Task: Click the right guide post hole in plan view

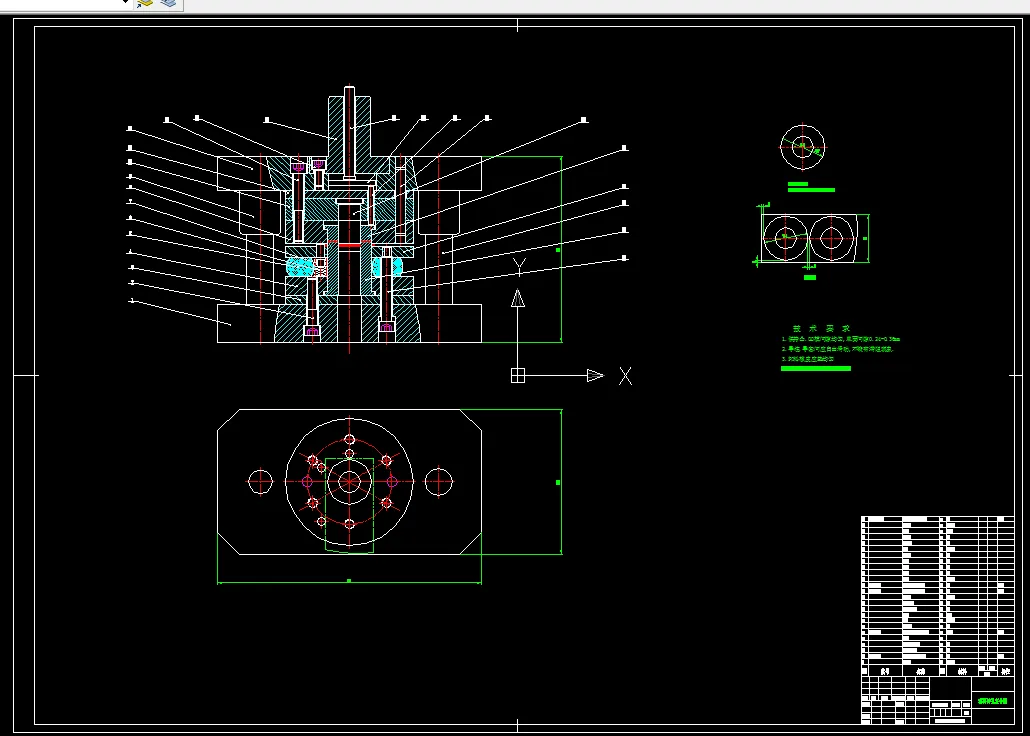Action: (438, 482)
